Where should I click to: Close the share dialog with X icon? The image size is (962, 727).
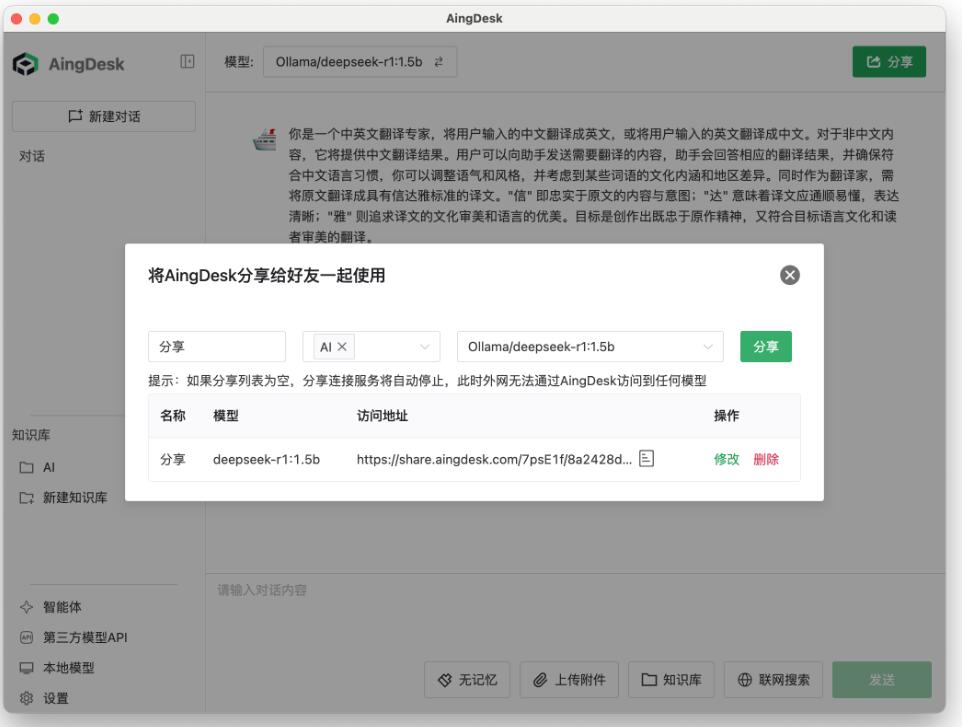[790, 276]
